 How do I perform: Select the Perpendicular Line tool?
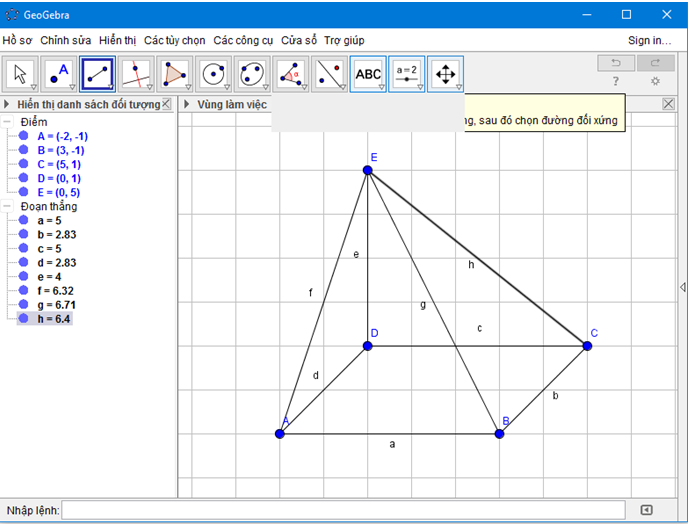click(137, 73)
